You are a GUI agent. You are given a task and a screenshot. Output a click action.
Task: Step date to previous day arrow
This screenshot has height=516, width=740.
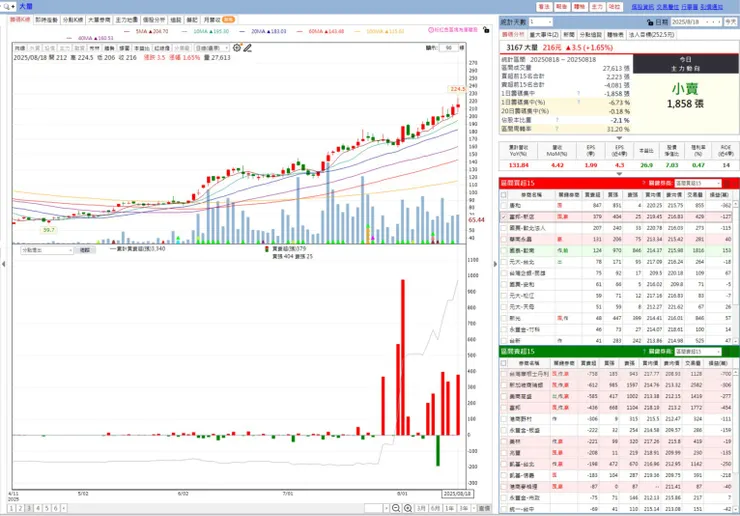coord(713,22)
